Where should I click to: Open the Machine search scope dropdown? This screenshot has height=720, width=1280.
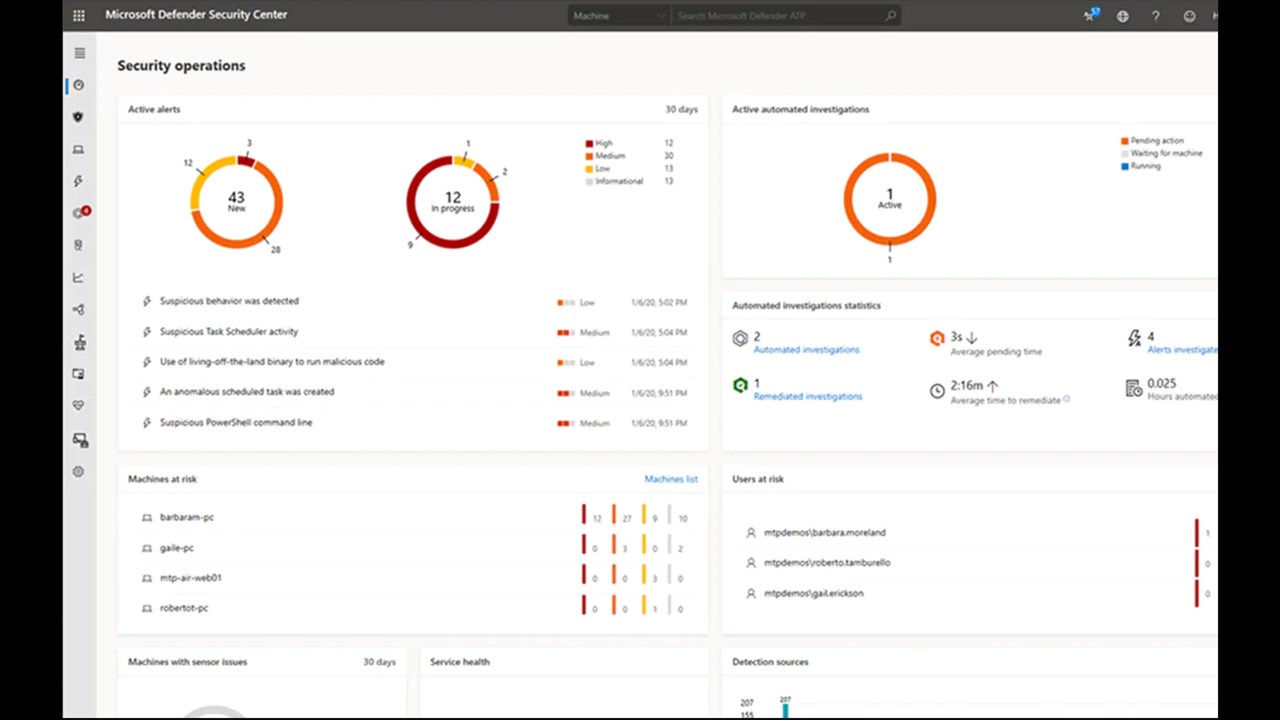pos(618,16)
